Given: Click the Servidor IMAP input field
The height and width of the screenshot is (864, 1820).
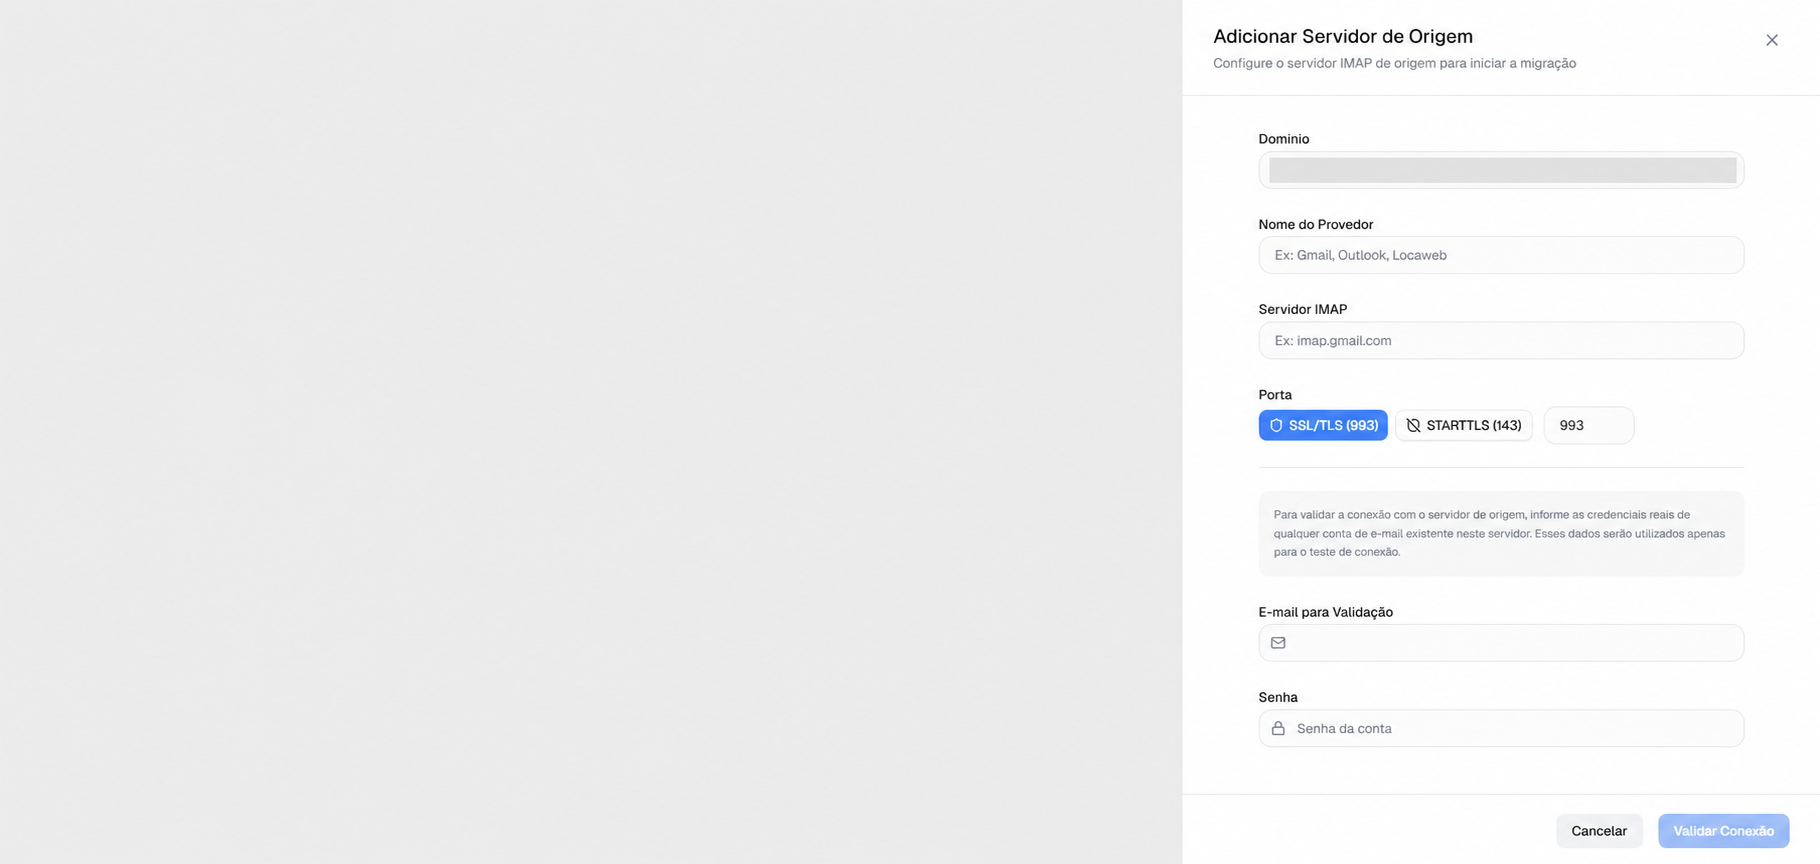Looking at the screenshot, I should [1501, 340].
